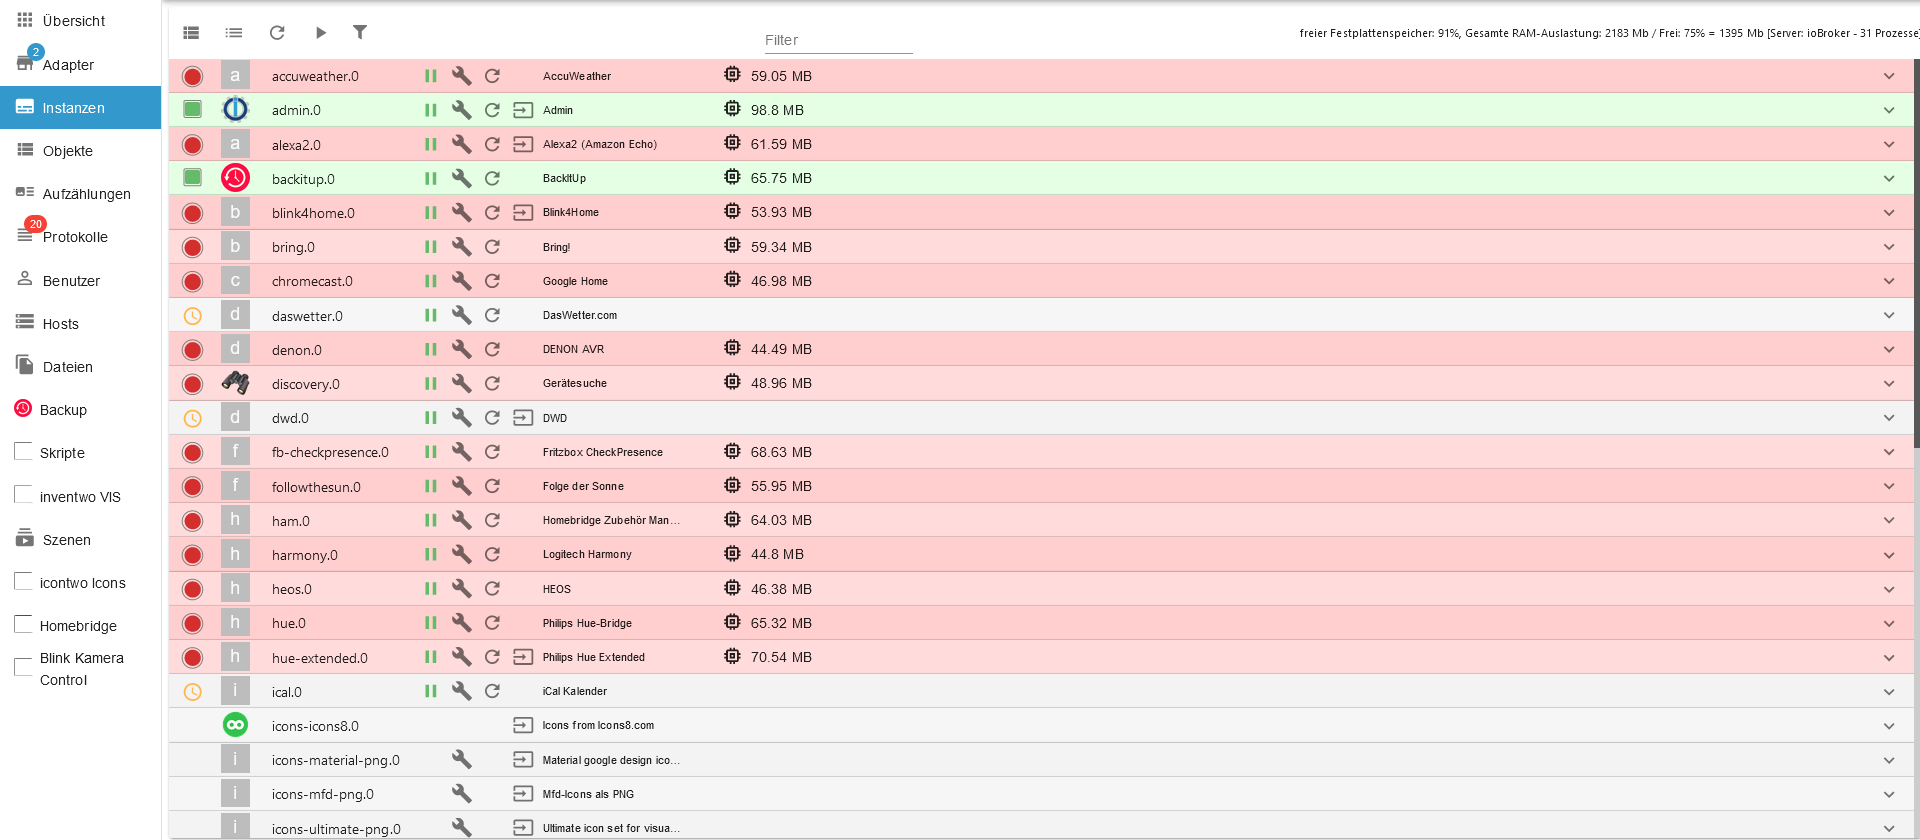Open settings wrench for accuweather.0

[461, 76]
